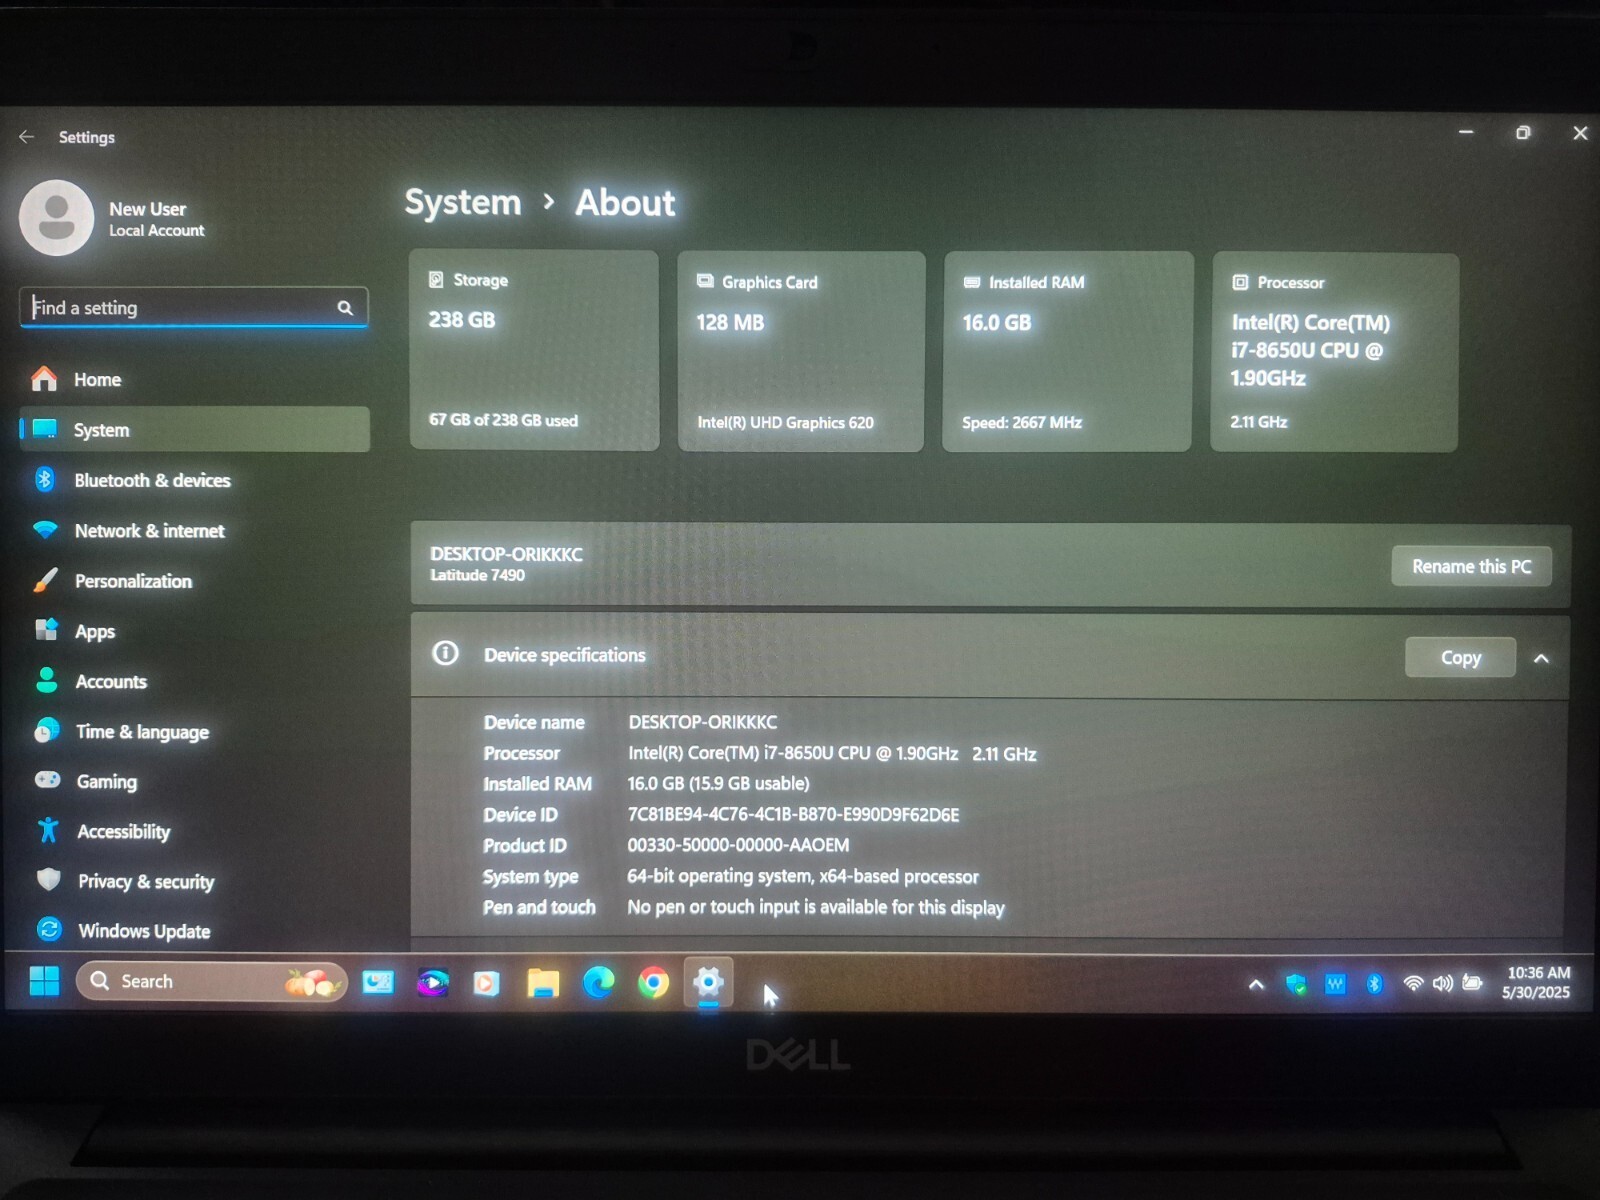Open the New User account profile picture

pos(56,218)
